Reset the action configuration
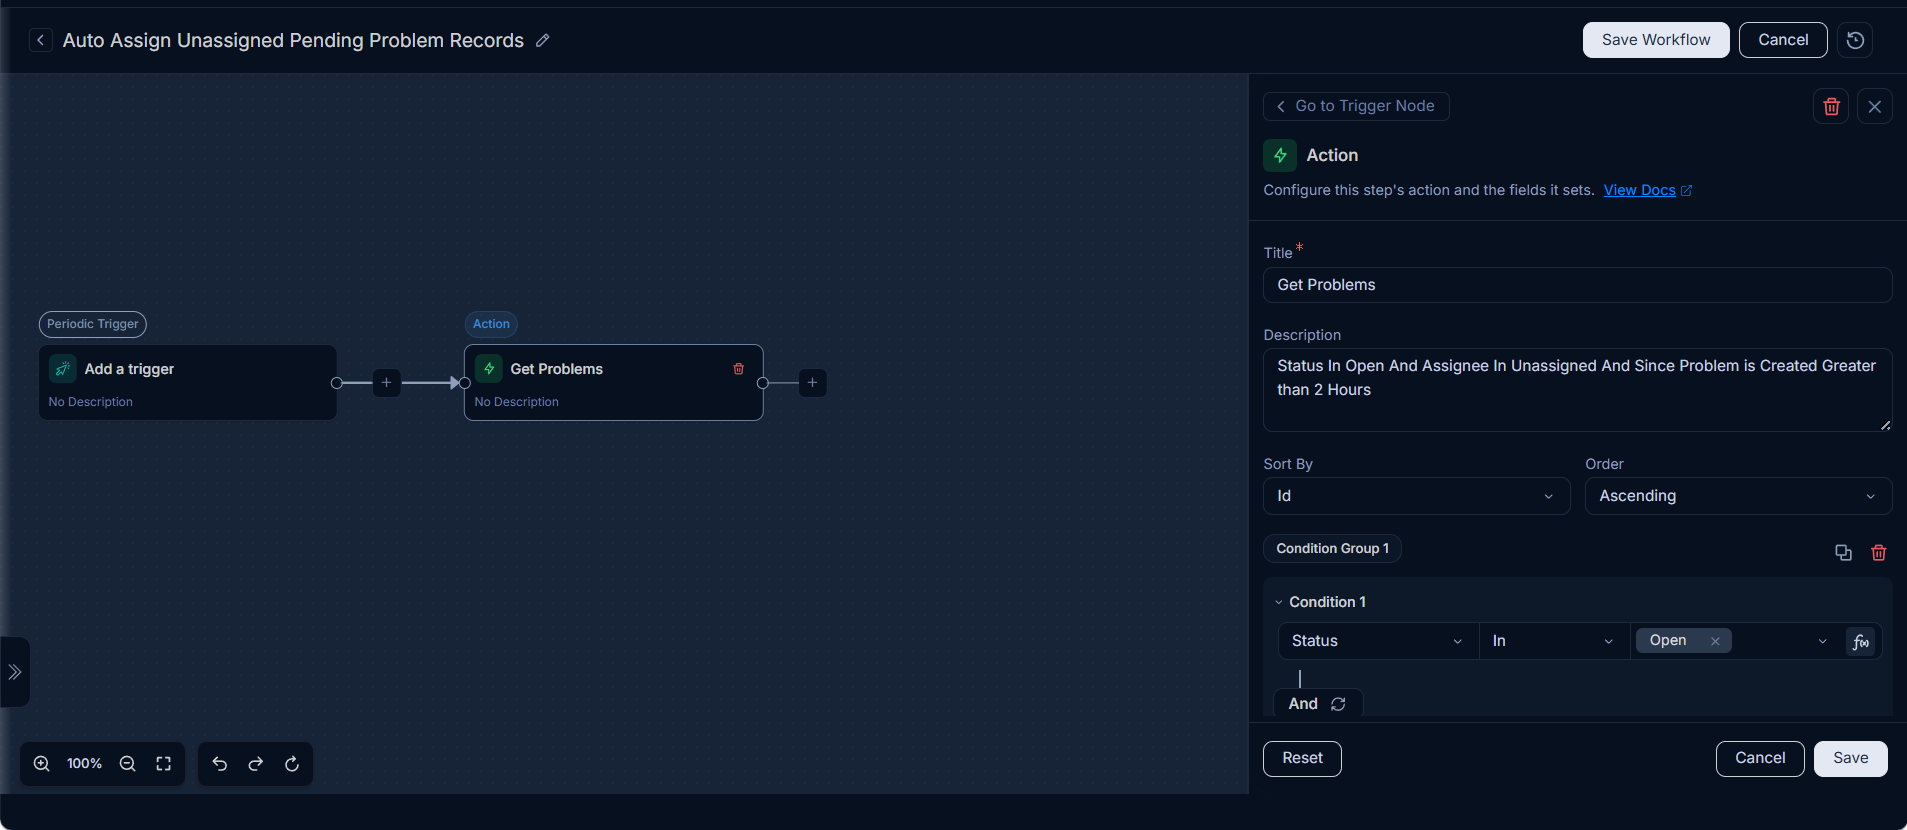This screenshot has height=830, width=1907. pos(1302,758)
